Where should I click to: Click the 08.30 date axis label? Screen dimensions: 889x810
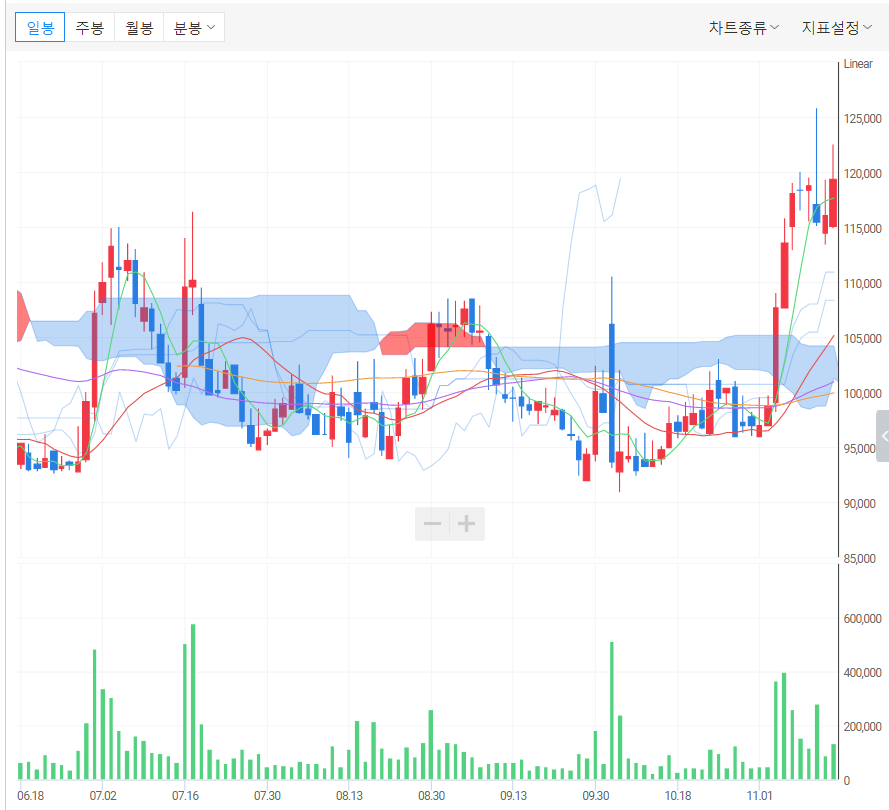tap(431, 795)
